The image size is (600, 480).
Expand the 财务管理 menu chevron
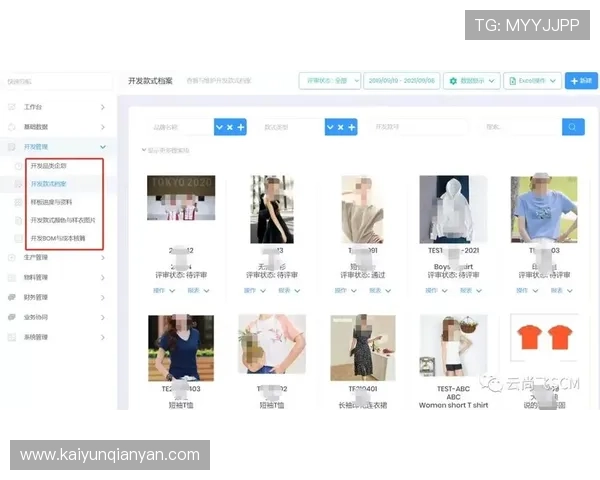tap(103, 297)
